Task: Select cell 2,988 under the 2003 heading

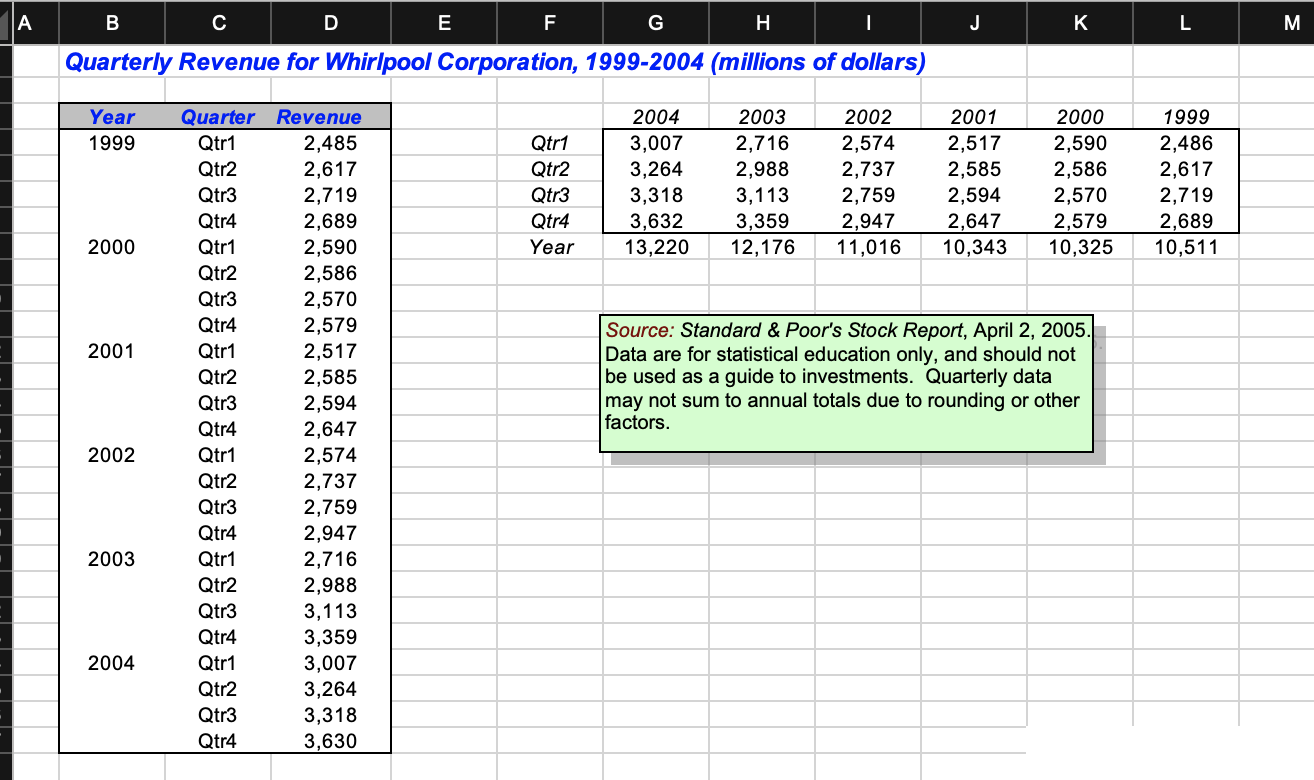Action: point(762,169)
